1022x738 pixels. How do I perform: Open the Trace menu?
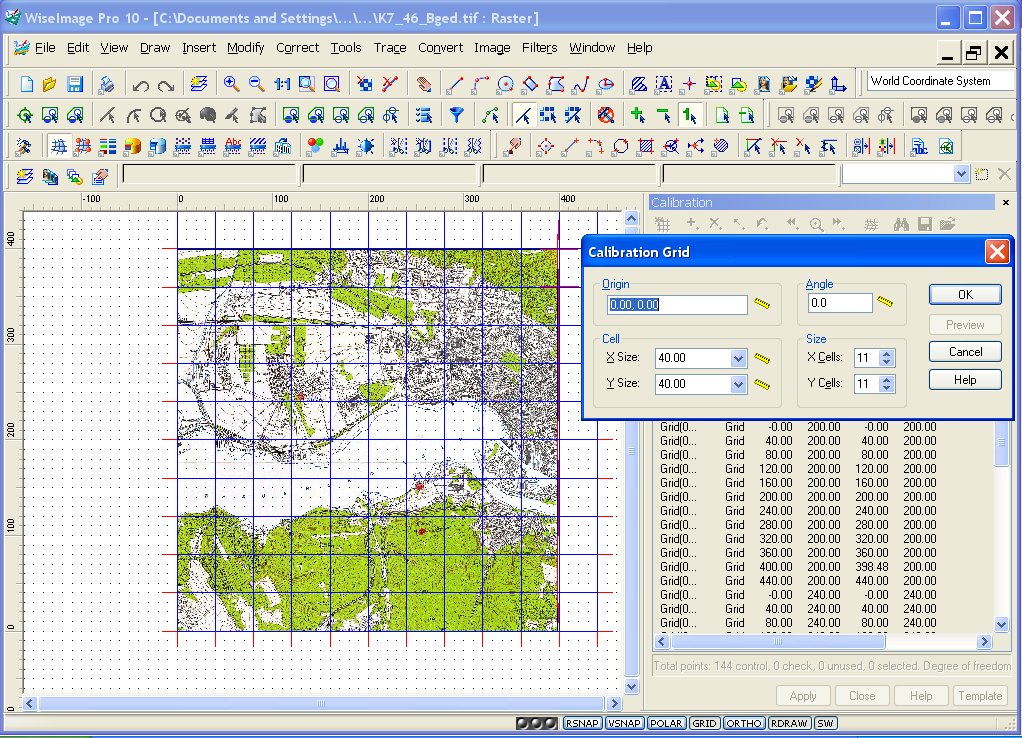(x=389, y=47)
